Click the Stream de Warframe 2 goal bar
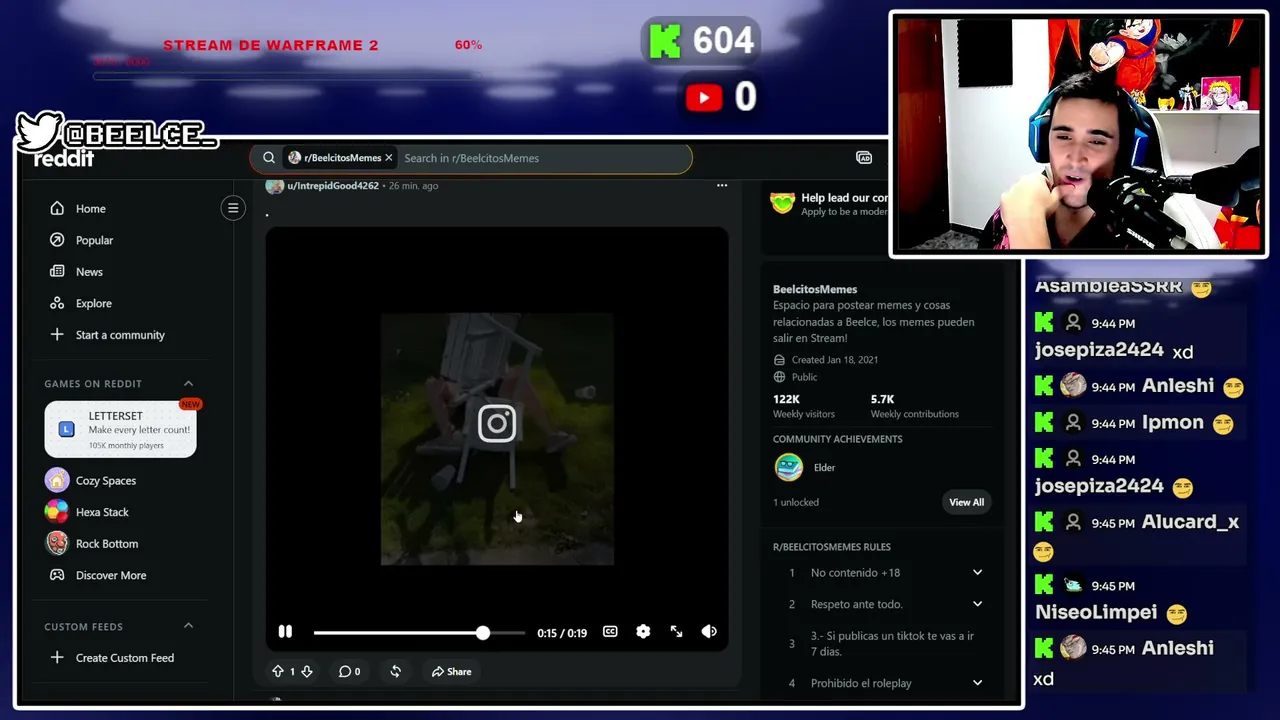This screenshot has height=720, width=1280. pos(290,76)
